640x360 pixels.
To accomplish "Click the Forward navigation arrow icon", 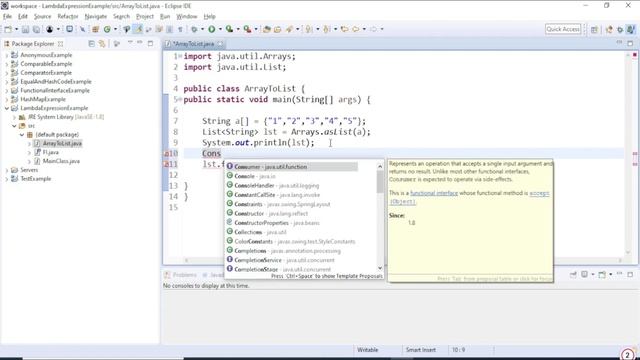I will pos(373,29).
